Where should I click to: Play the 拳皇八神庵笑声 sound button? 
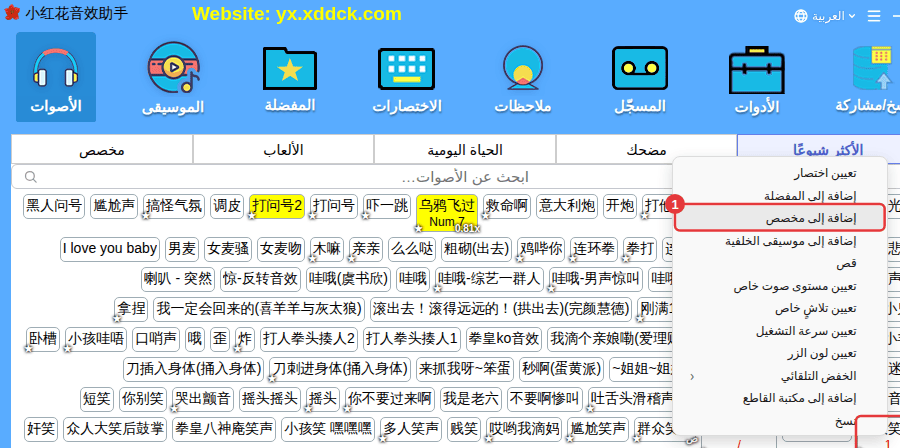[x=223, y=429]
